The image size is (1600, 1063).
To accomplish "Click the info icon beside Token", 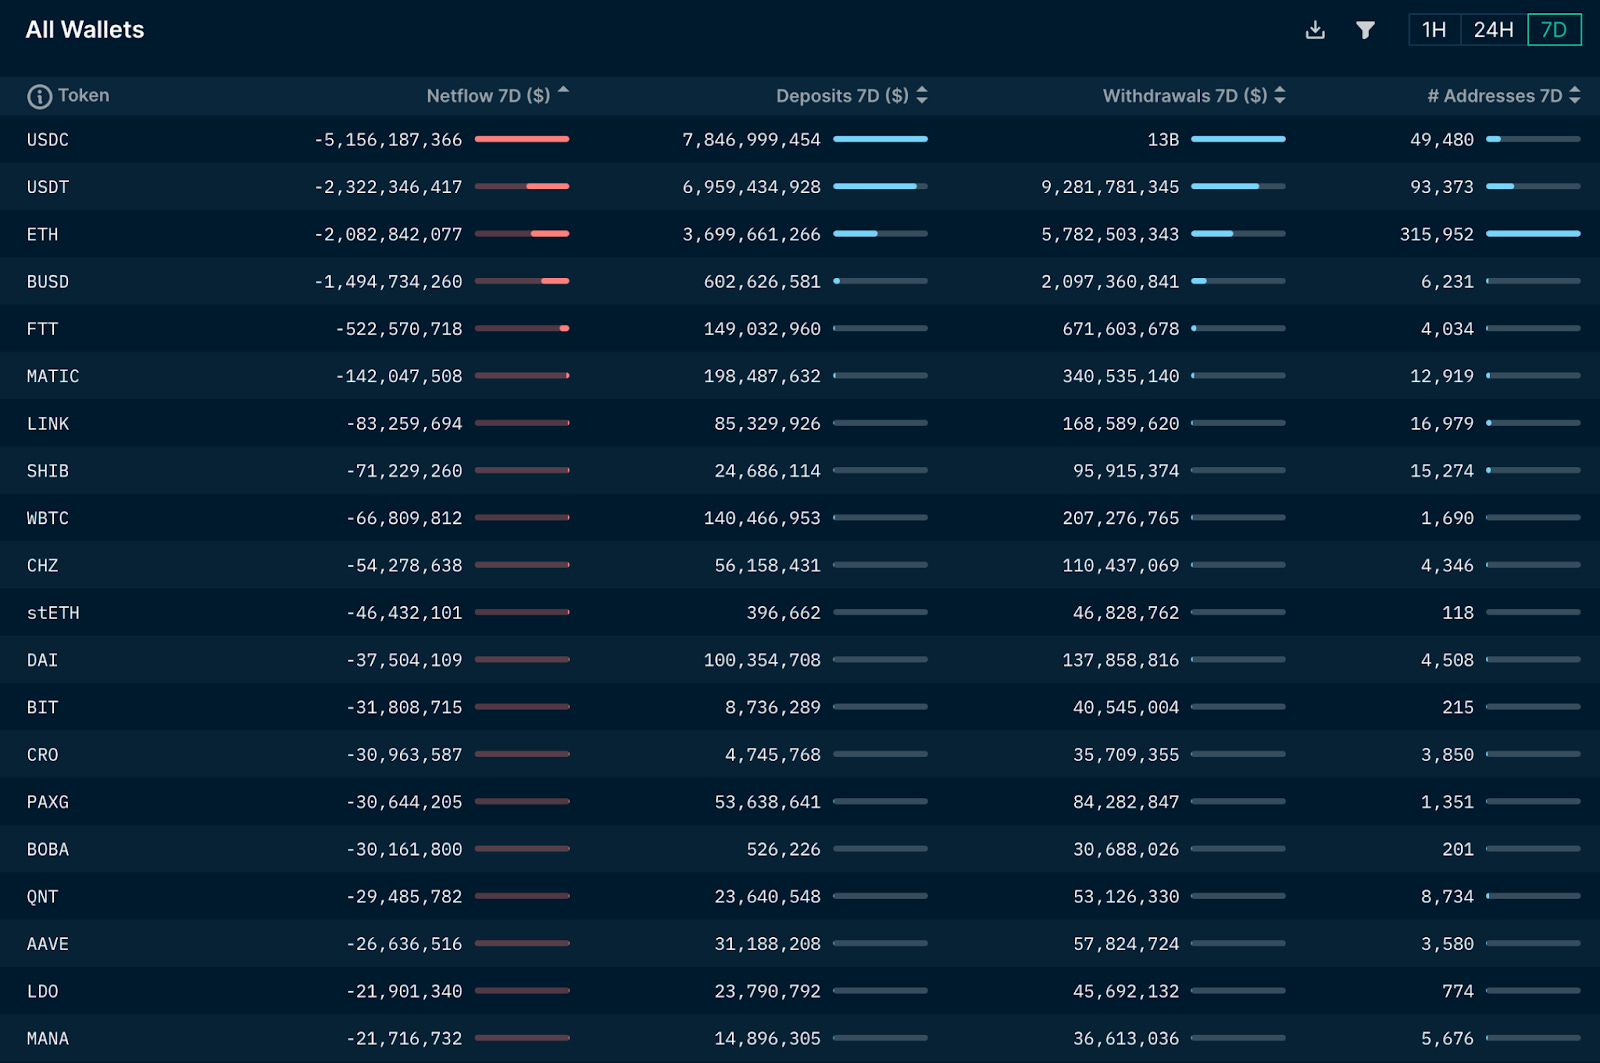I will pos(39,96).
